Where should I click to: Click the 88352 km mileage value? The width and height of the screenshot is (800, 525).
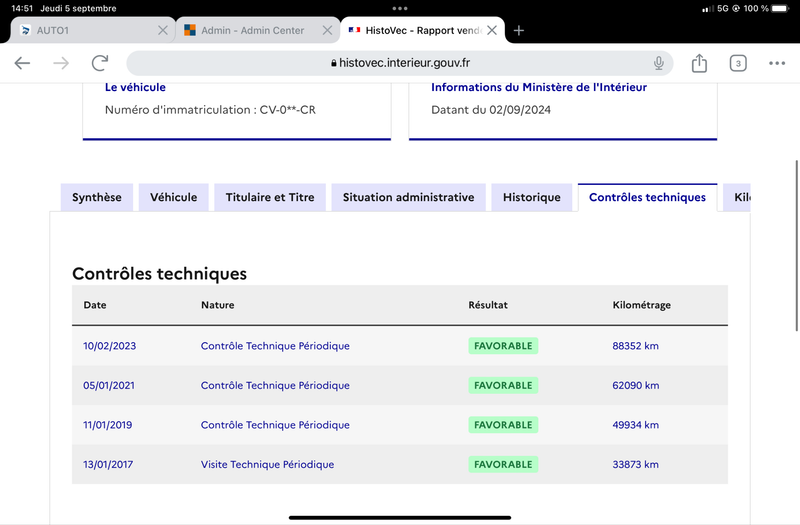tap(636, 346)
